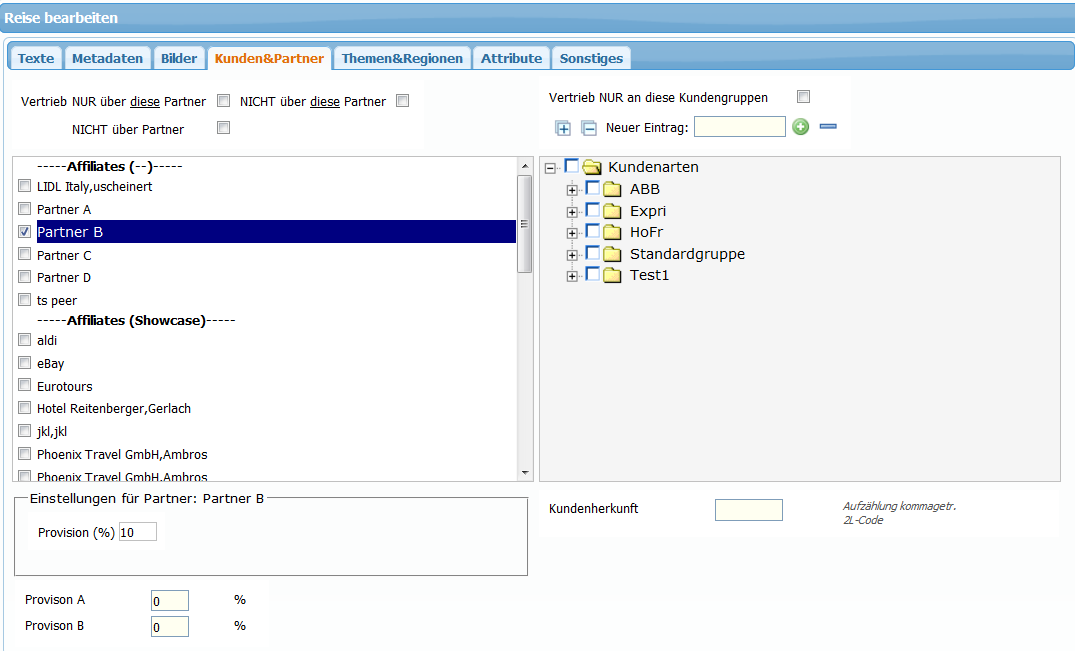Uncheck the Partner B checkbox
This screenshot has height=651, width=1075.
(x=25, y=232)
